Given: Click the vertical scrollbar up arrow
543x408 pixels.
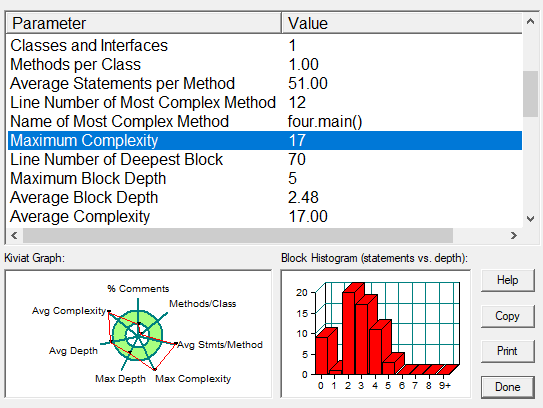Looking at the screenshot, I should coord(530,21).
